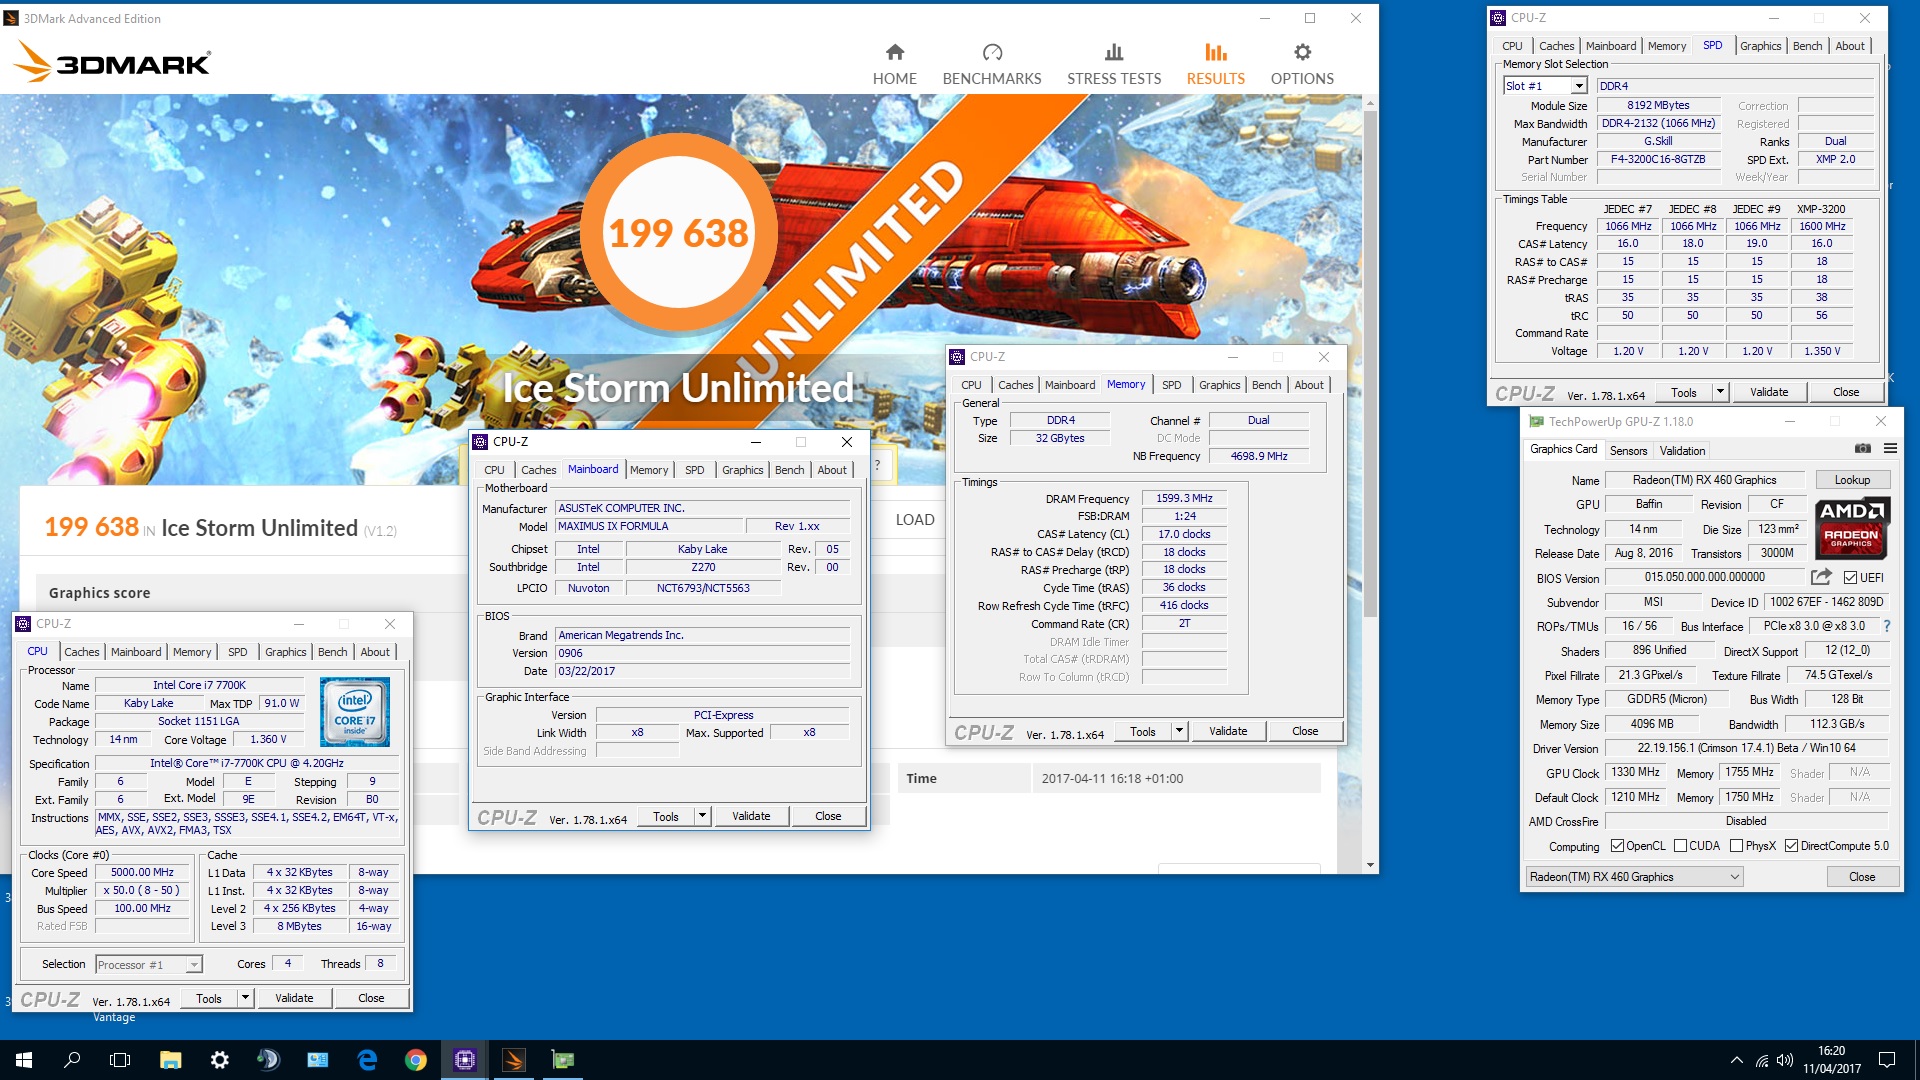Viewport: 1920px width, 1080px height.
Task: Click the Intel Core i7 badge in CPU-Z
Action: point(355,712)
